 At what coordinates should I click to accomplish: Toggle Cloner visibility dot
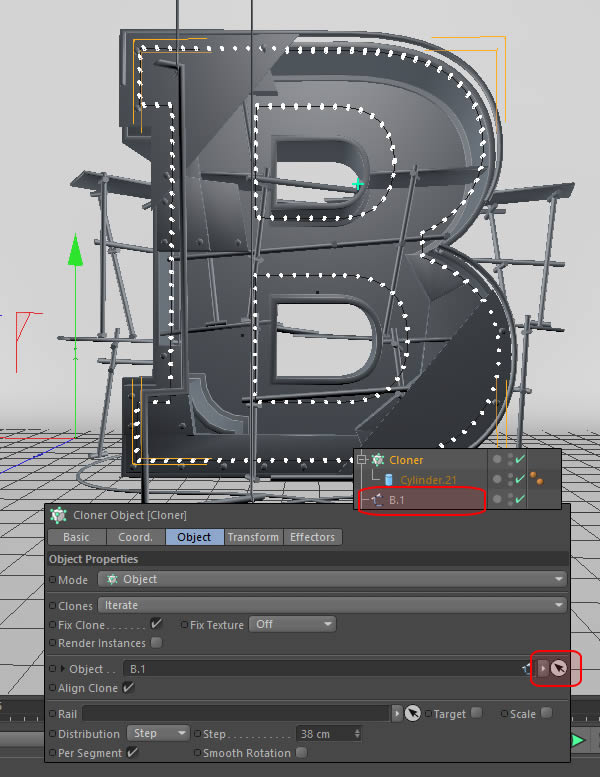click(496, 459)
